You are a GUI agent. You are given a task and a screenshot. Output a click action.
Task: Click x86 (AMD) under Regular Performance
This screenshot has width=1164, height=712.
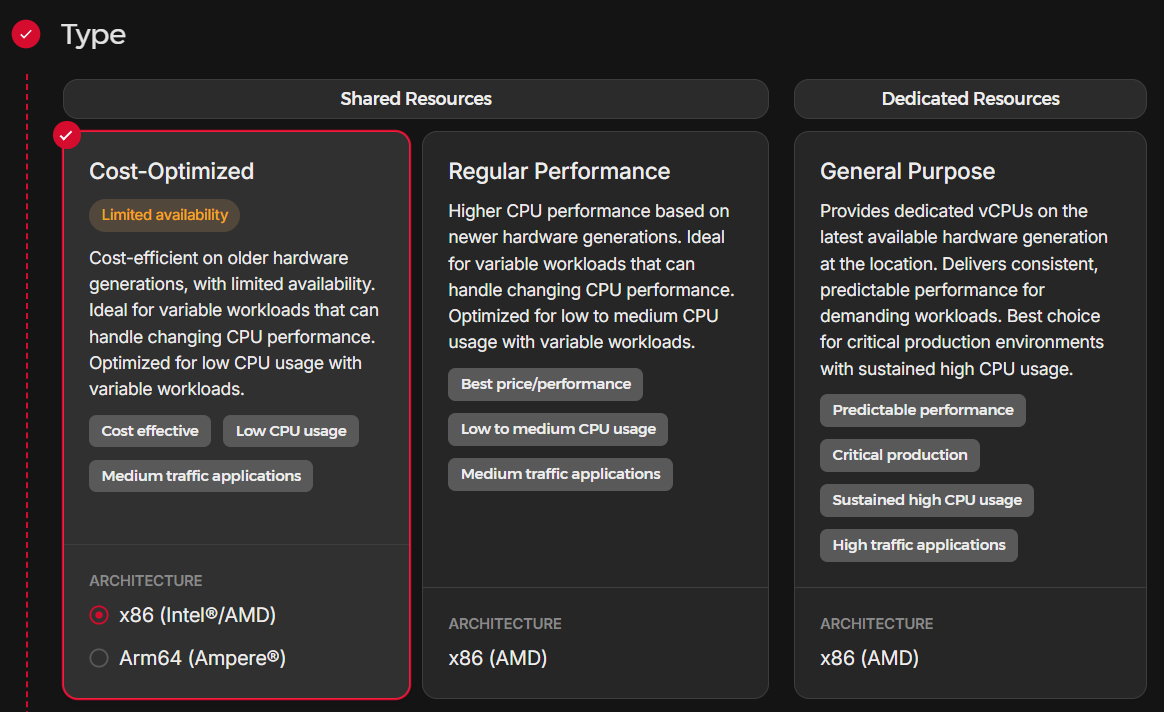pyautogui.click(x=498, y=658)
